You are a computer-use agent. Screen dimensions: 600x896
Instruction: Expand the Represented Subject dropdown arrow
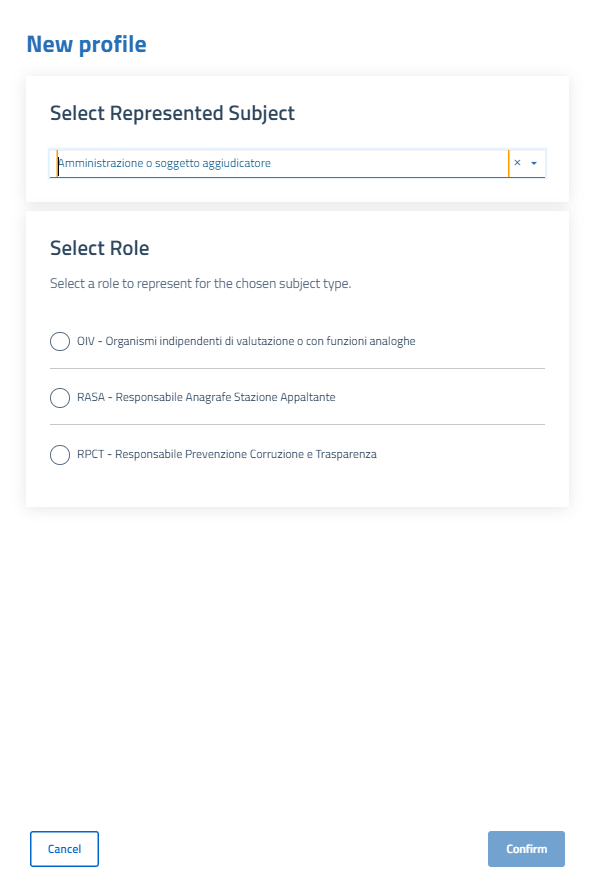point(535,163)
